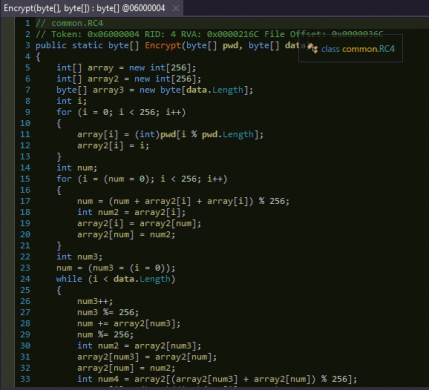Click 'Length' property on line 24
Screen dimensions: 429x390
[x=155, y=279]
